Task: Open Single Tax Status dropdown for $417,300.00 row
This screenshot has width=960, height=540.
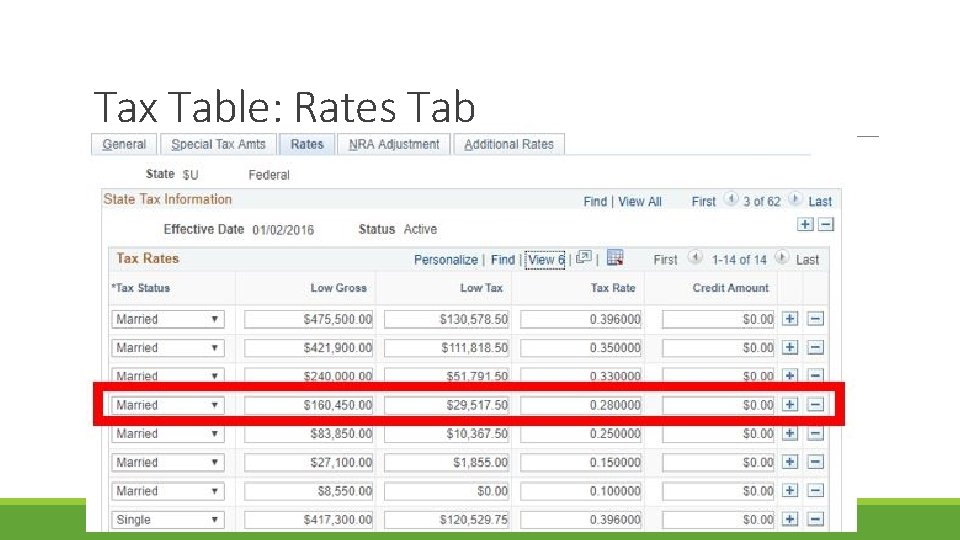Action: [168, 520]
